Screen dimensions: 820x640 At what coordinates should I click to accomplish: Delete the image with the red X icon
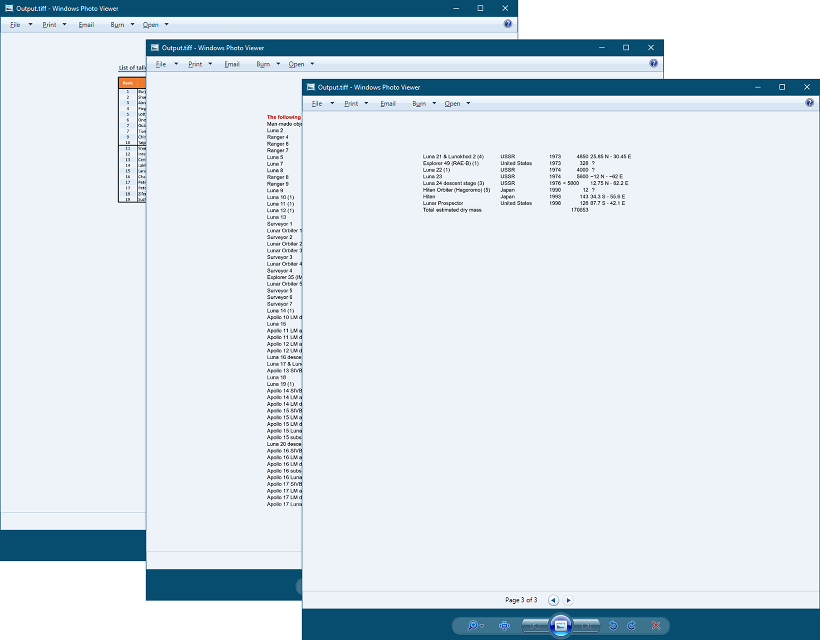point(657,625)
